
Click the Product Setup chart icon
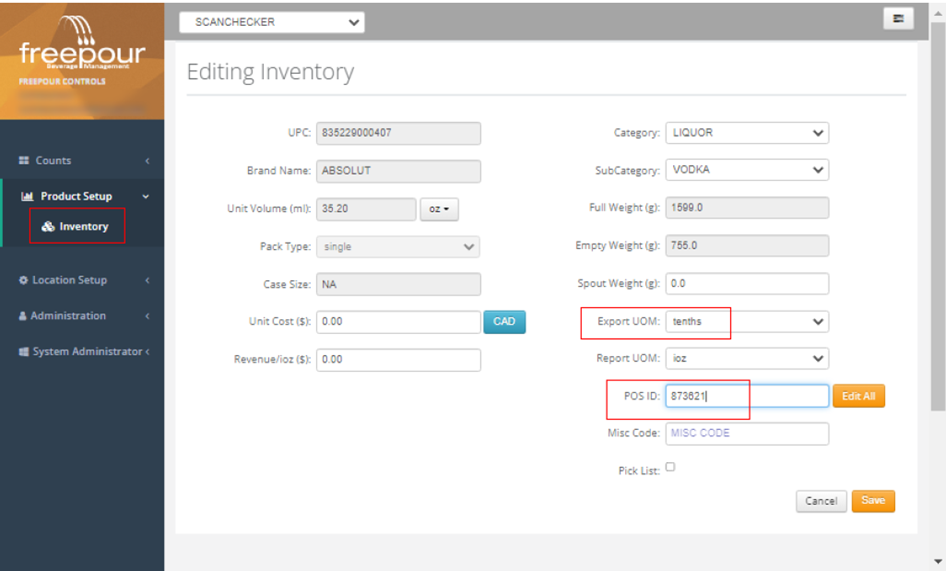(x=27, y=196)
